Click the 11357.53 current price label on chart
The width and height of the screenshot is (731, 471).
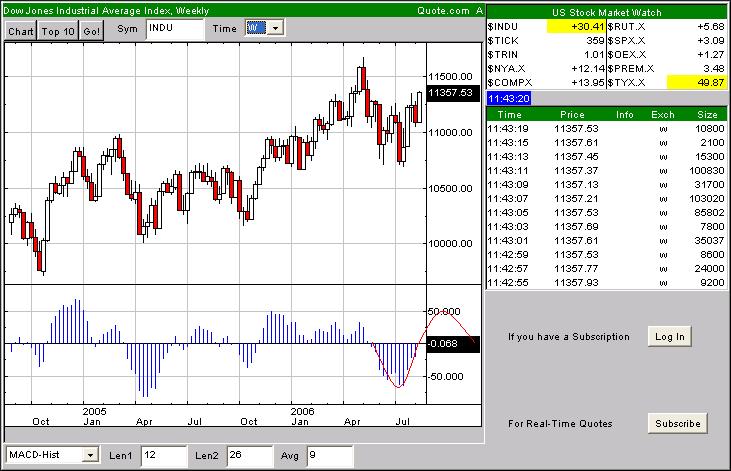[x=453, y=93]
